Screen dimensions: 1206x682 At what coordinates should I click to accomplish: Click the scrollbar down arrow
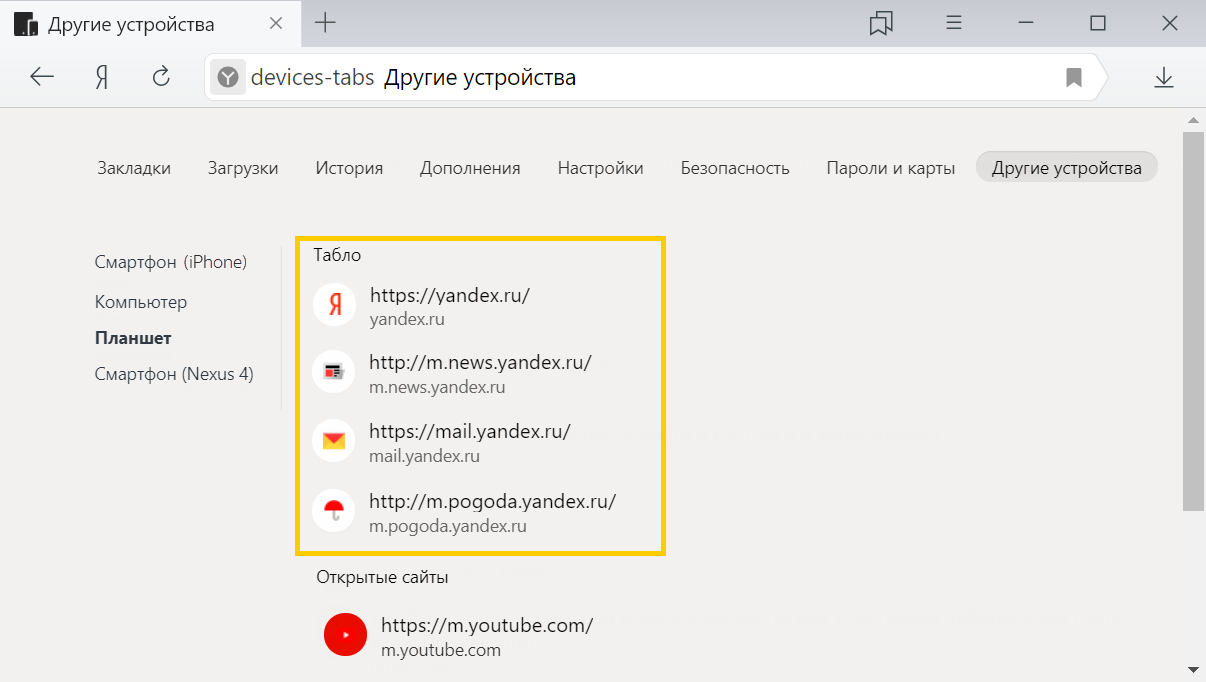point(1191,669)
